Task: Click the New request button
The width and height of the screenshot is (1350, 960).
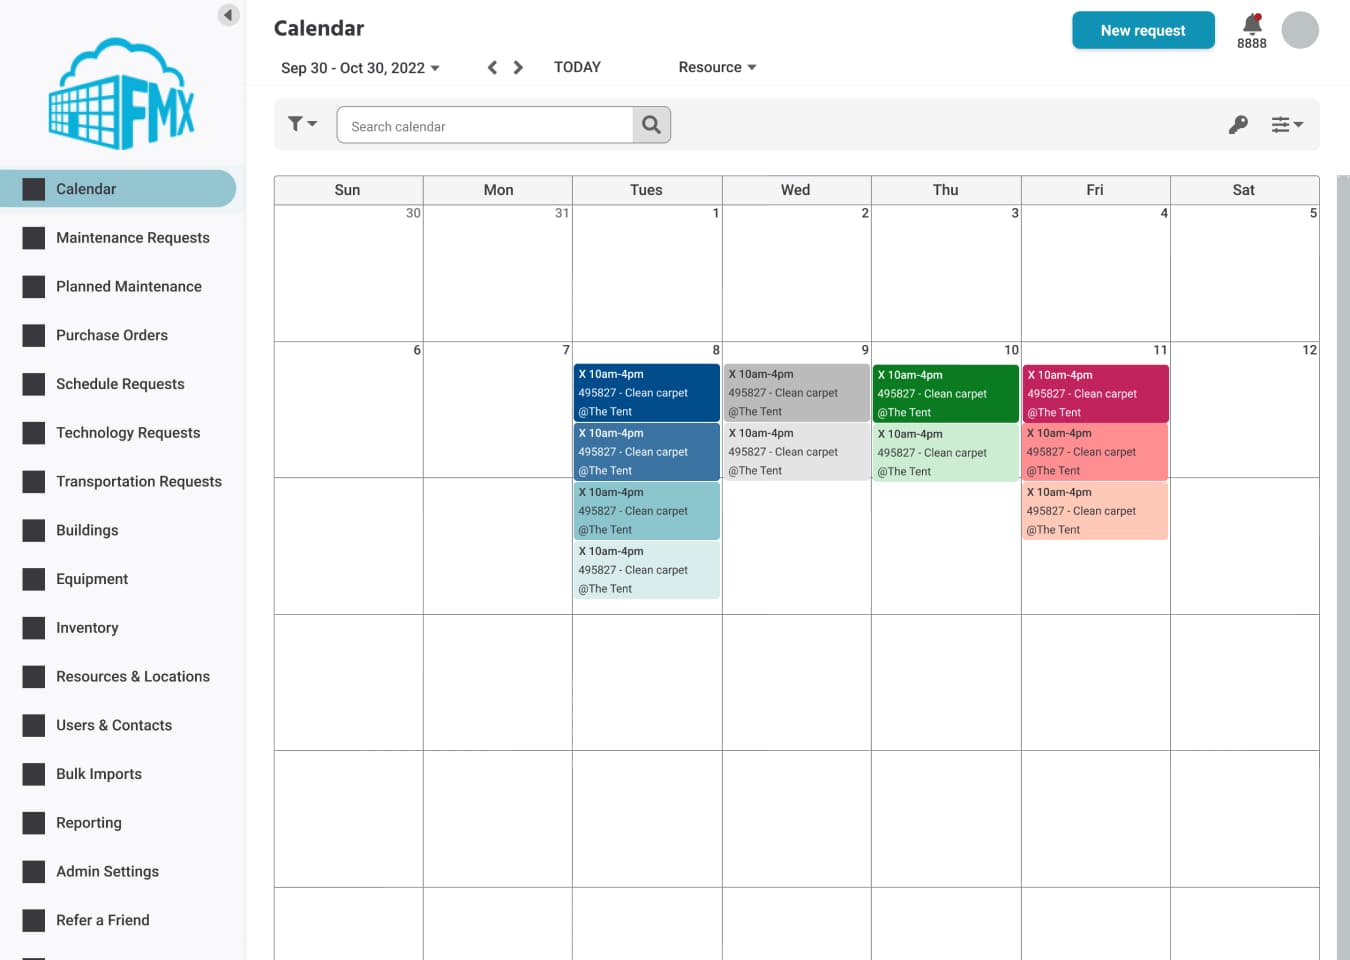Action: [x=1142, y=31]
